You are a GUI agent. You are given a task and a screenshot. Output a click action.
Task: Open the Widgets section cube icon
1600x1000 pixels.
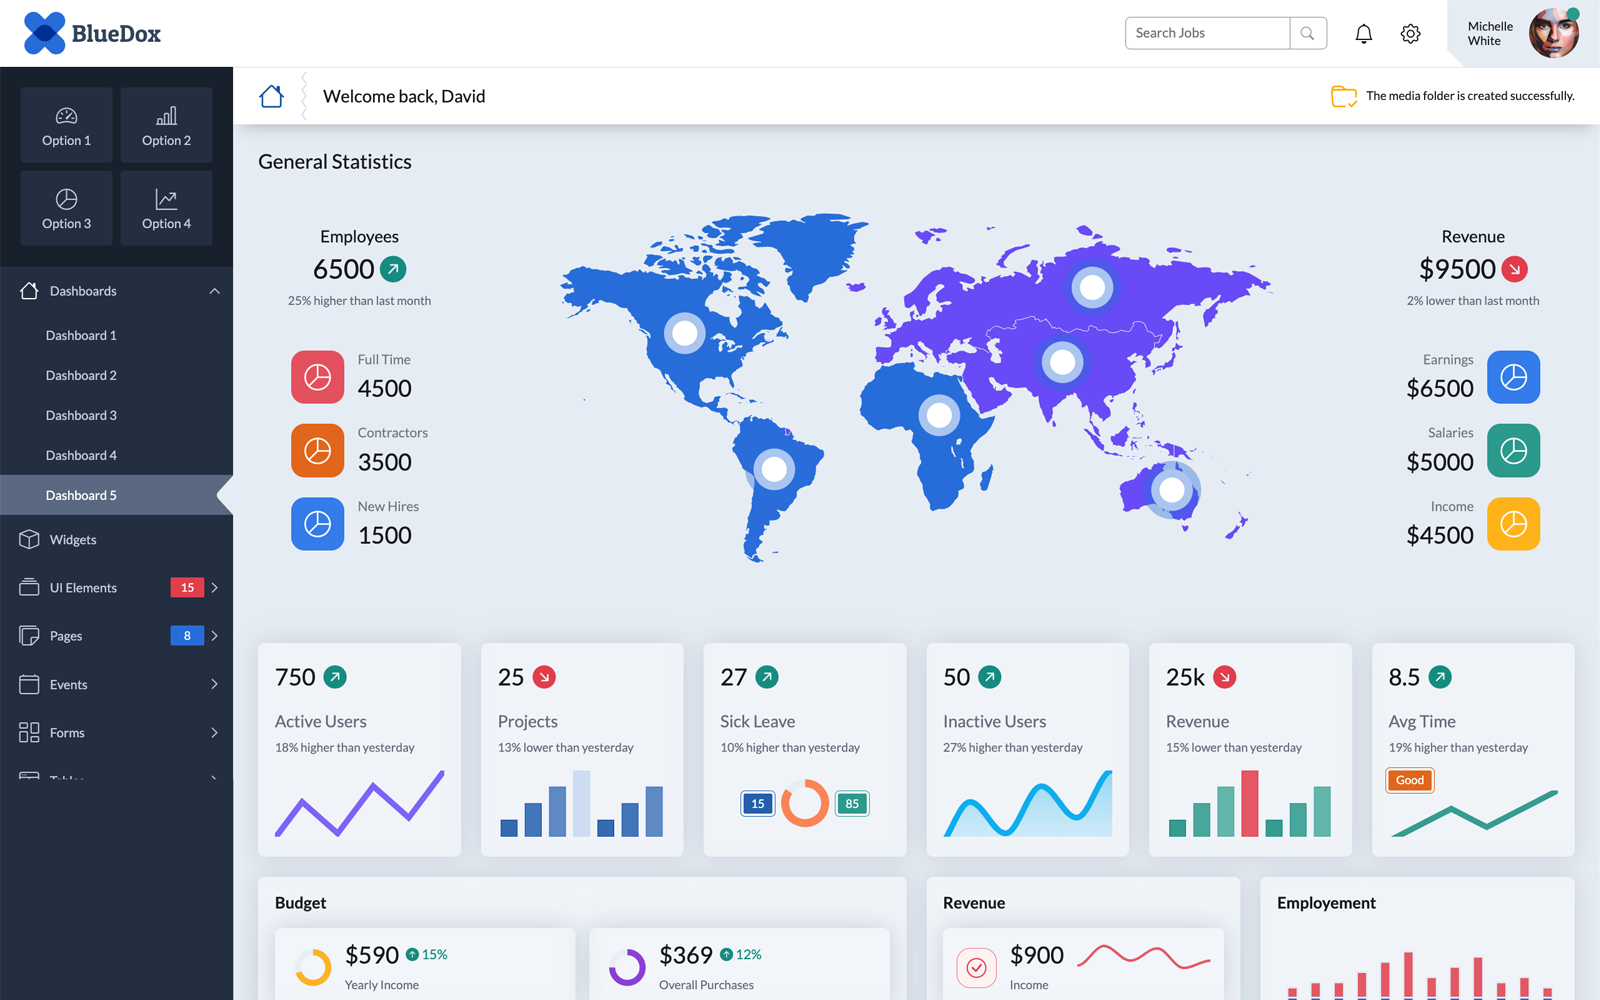pyautogui.click(x=28, y=539)
